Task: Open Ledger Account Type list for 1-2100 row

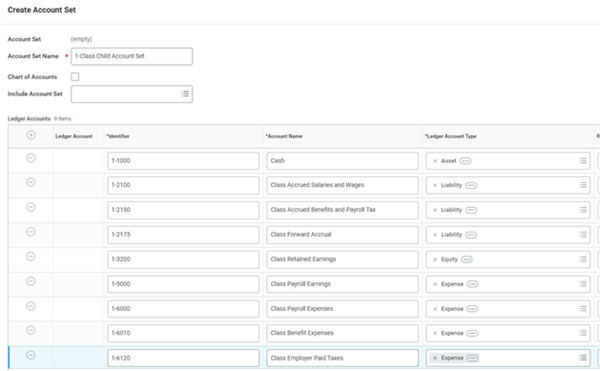Action: point(583,185)
